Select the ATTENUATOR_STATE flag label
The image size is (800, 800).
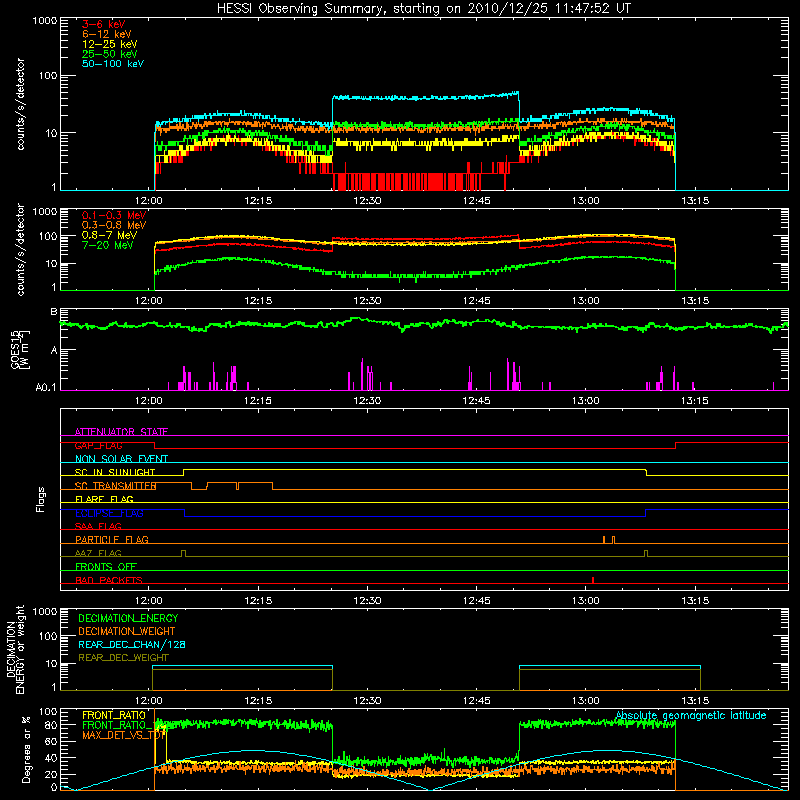point(121,432)
